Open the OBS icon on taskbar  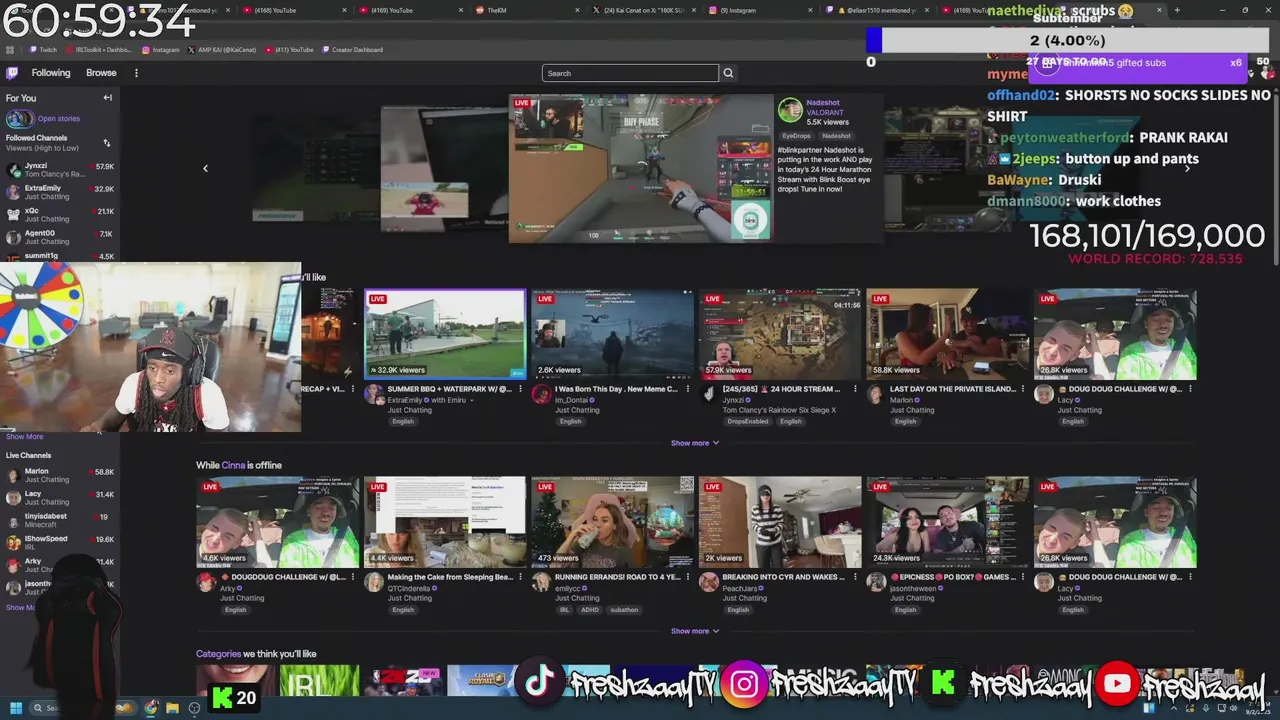pos(194,708)
